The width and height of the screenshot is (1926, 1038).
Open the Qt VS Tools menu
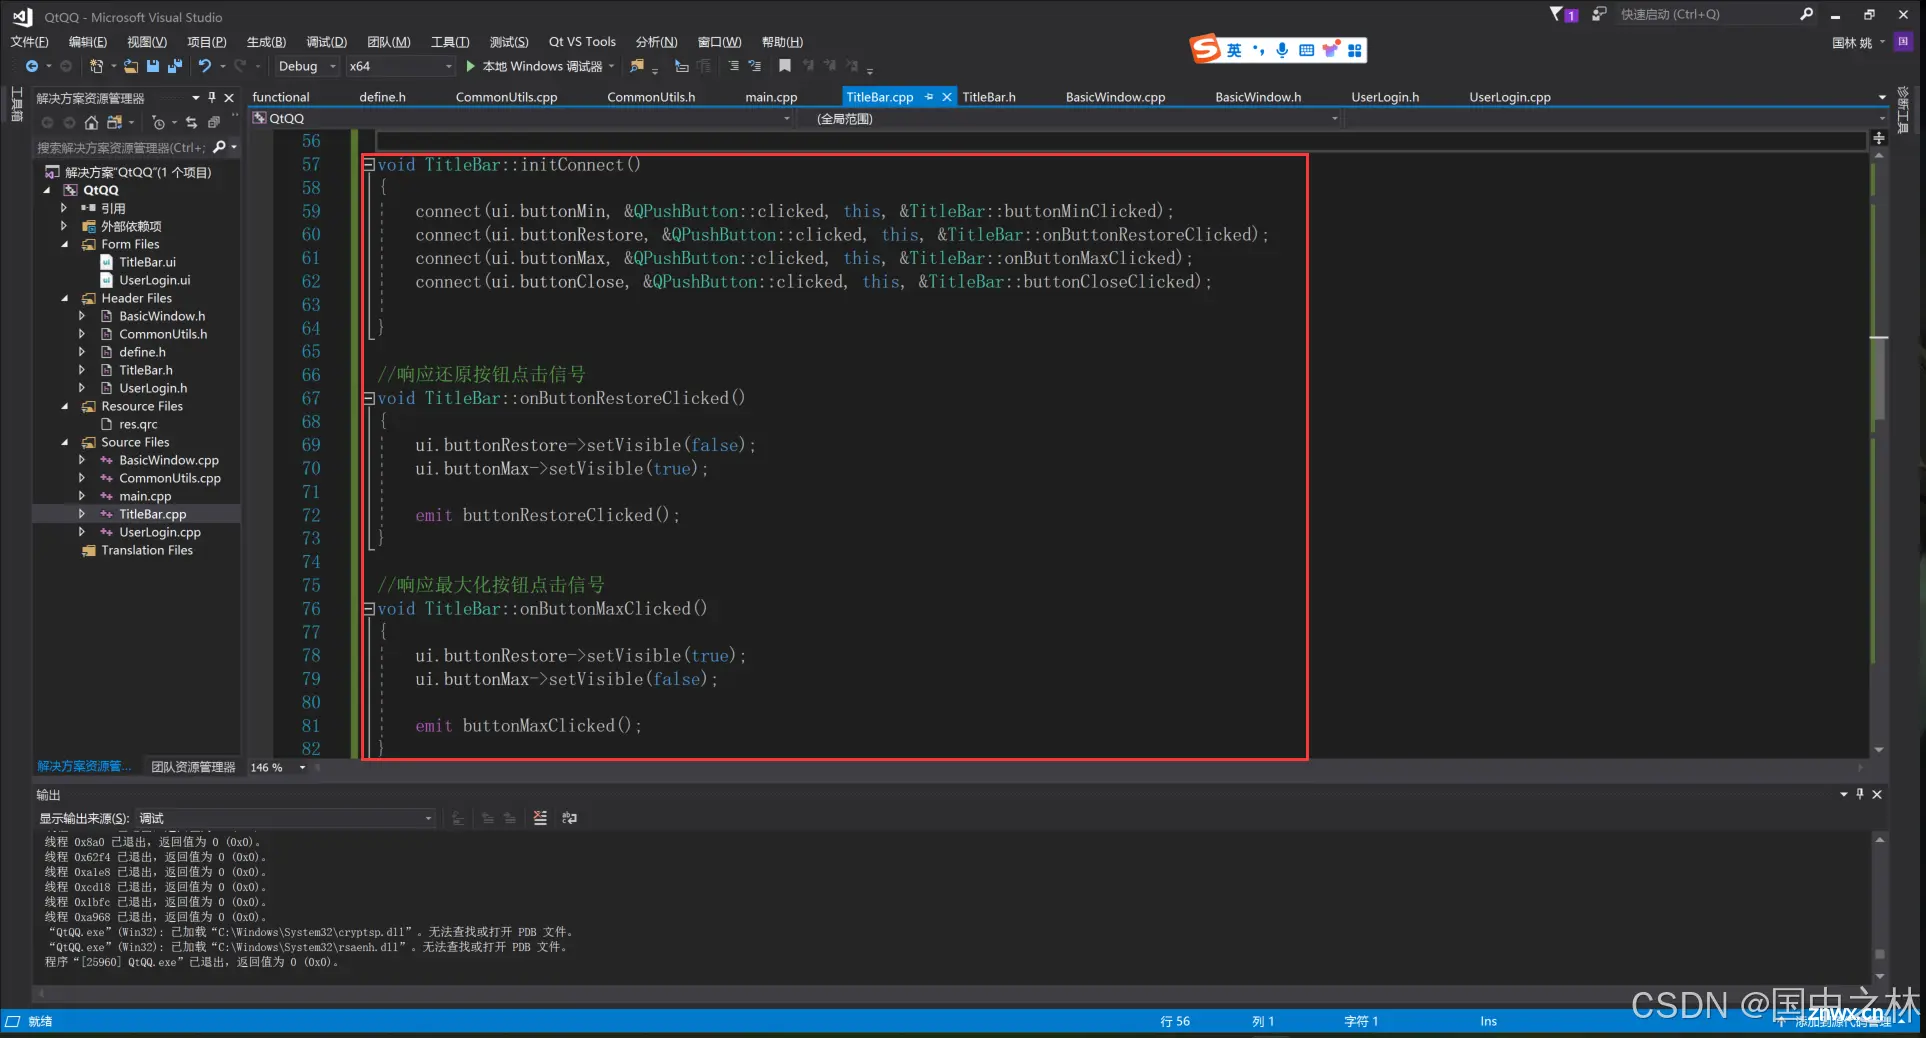582,41
